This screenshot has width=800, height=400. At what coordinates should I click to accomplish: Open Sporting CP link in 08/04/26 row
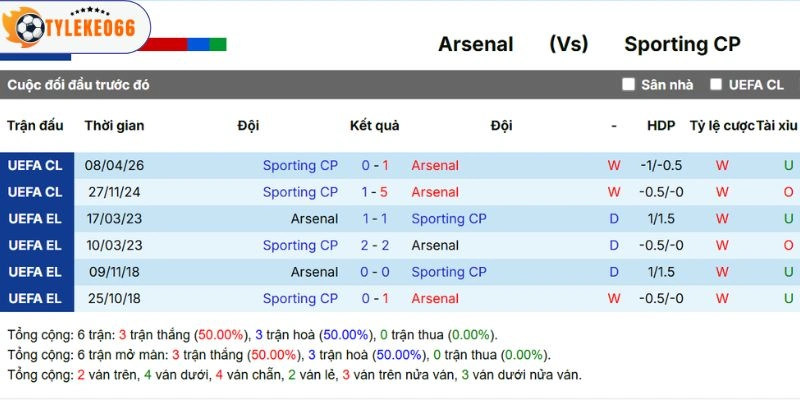pyautogui.click(x=300, y=165)
